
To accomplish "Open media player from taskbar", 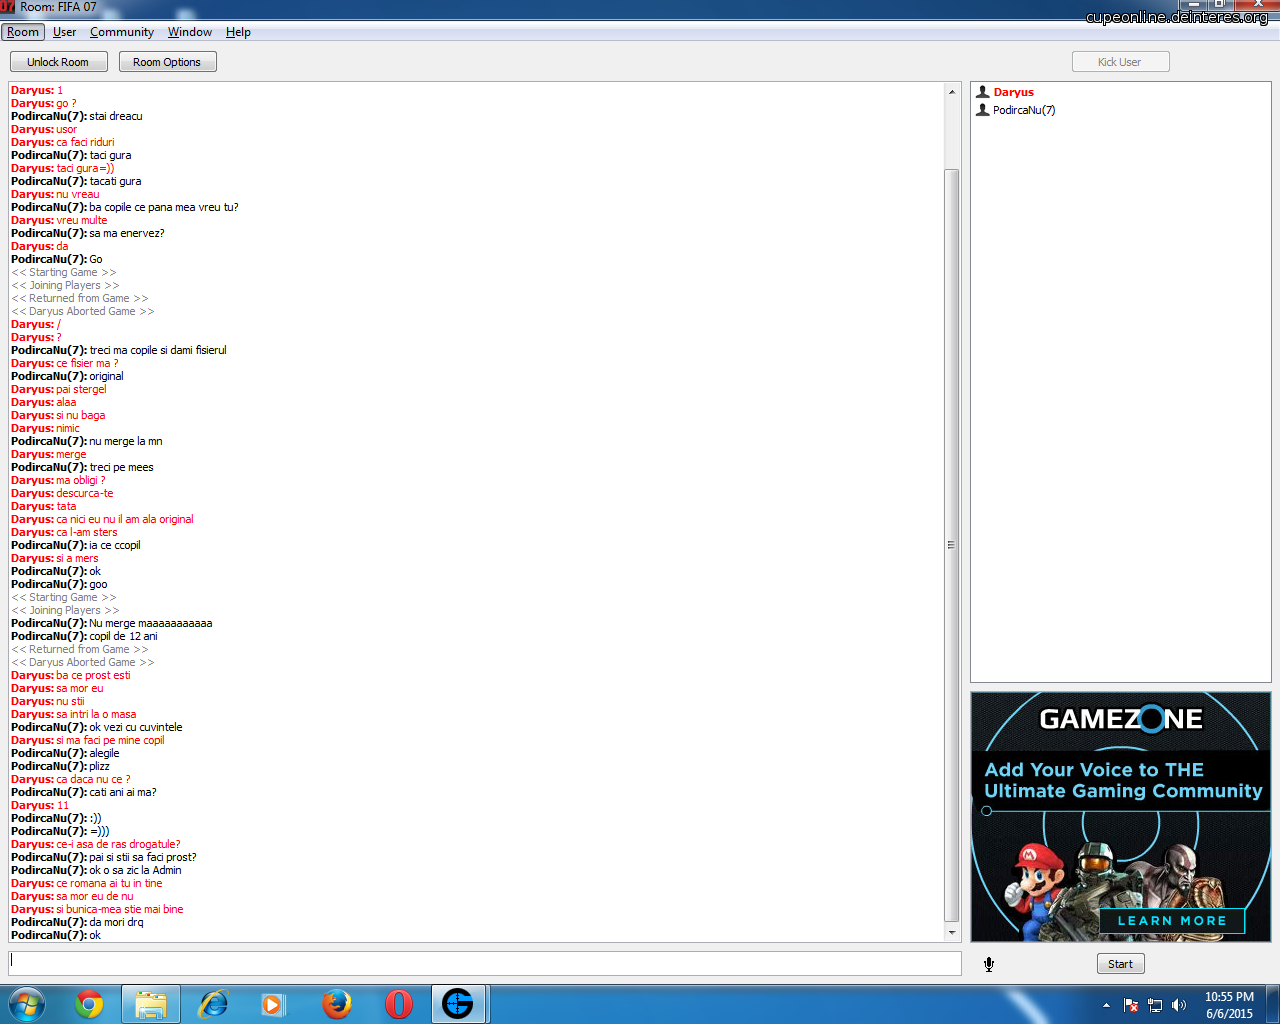I will [x=273, y=1004].
